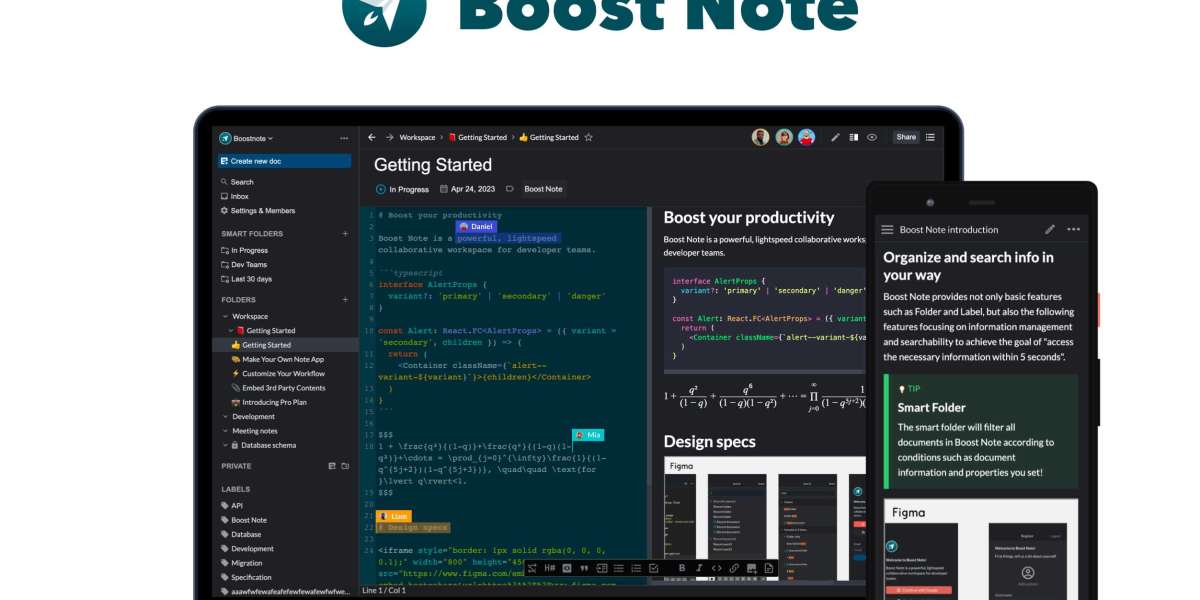Select the Introducing Pro Plan doc
The width and height of the screenshot is (1200, 600).
click(270, 402)
